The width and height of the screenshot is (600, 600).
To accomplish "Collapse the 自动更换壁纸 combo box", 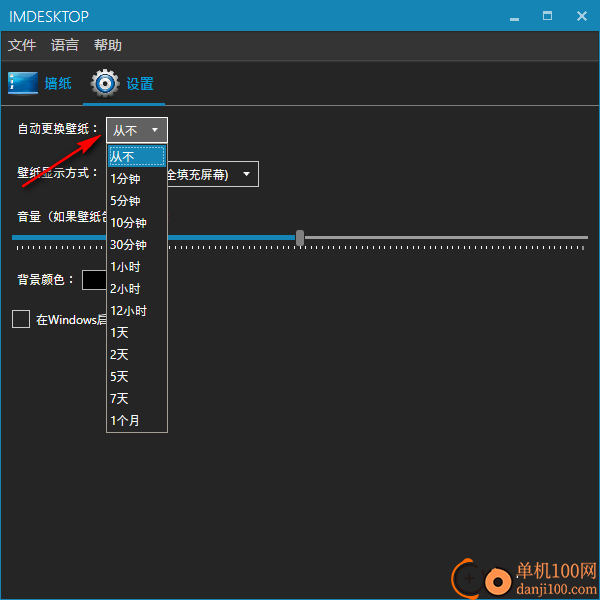I will pos(137,130).
